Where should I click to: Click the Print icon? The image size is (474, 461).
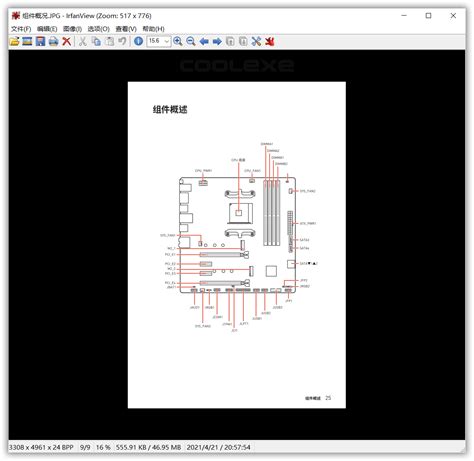tap(53, 41)
